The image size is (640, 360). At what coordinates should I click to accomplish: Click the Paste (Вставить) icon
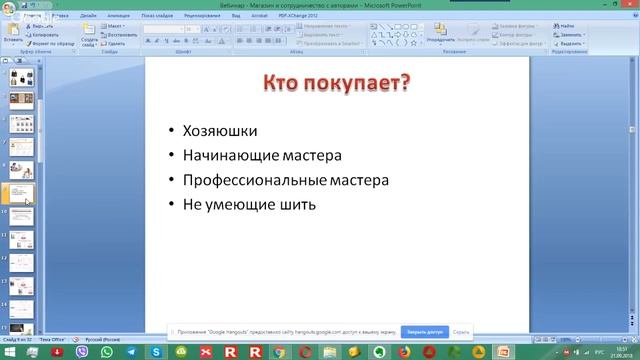[x=13, y=30]
